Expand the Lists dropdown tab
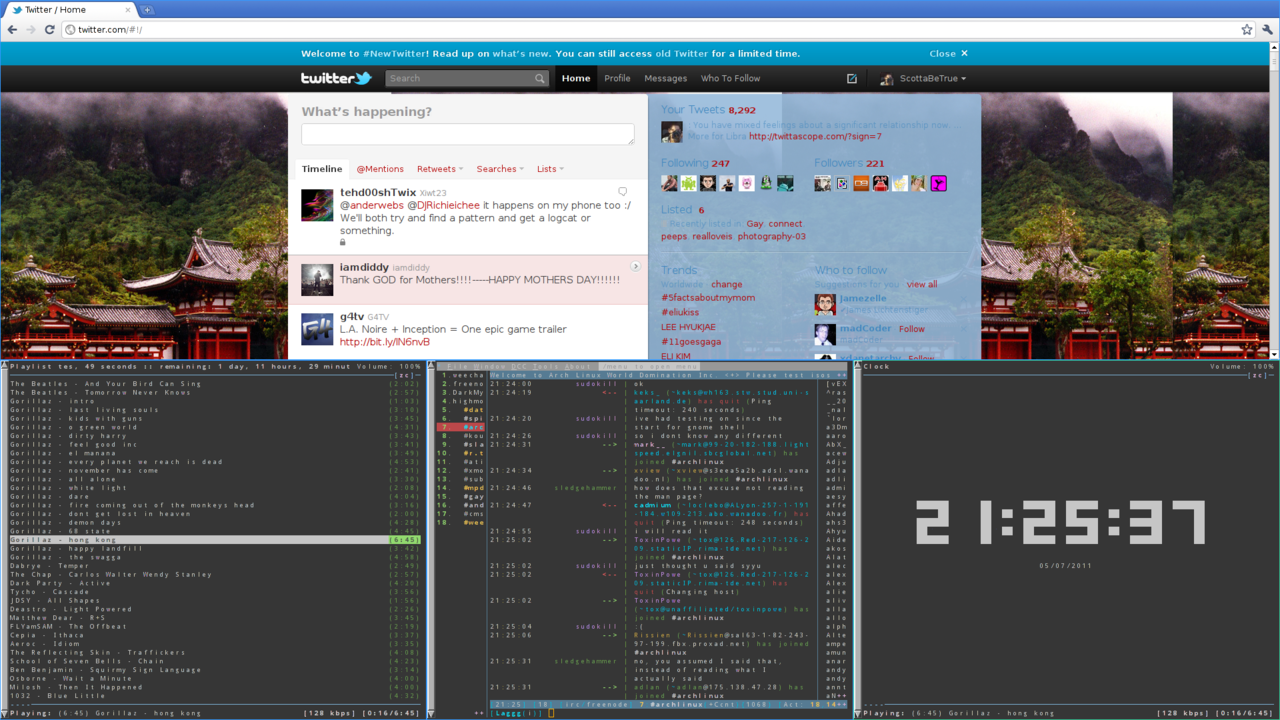This screenshot has height=720, width=1280. point(550,169)
